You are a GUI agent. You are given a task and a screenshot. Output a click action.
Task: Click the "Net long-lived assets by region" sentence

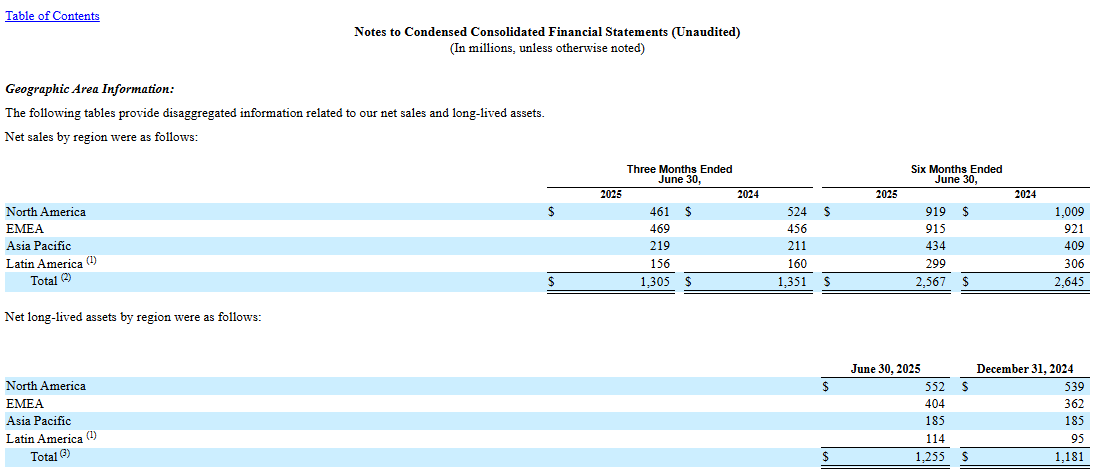133,317
